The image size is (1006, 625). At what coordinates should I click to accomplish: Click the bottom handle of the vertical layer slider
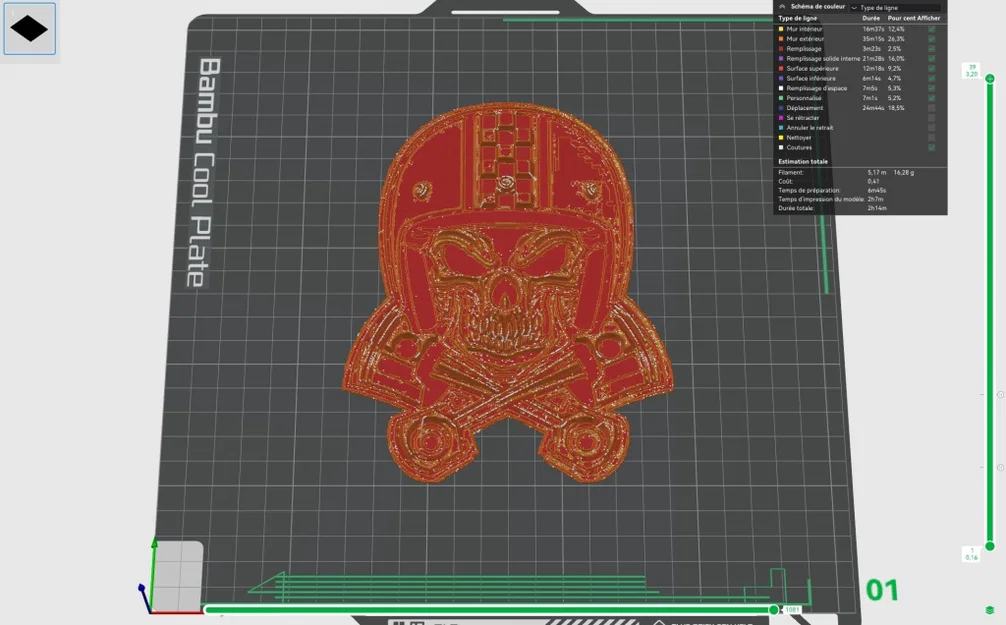pyautogui.click(x=990, y=546)
